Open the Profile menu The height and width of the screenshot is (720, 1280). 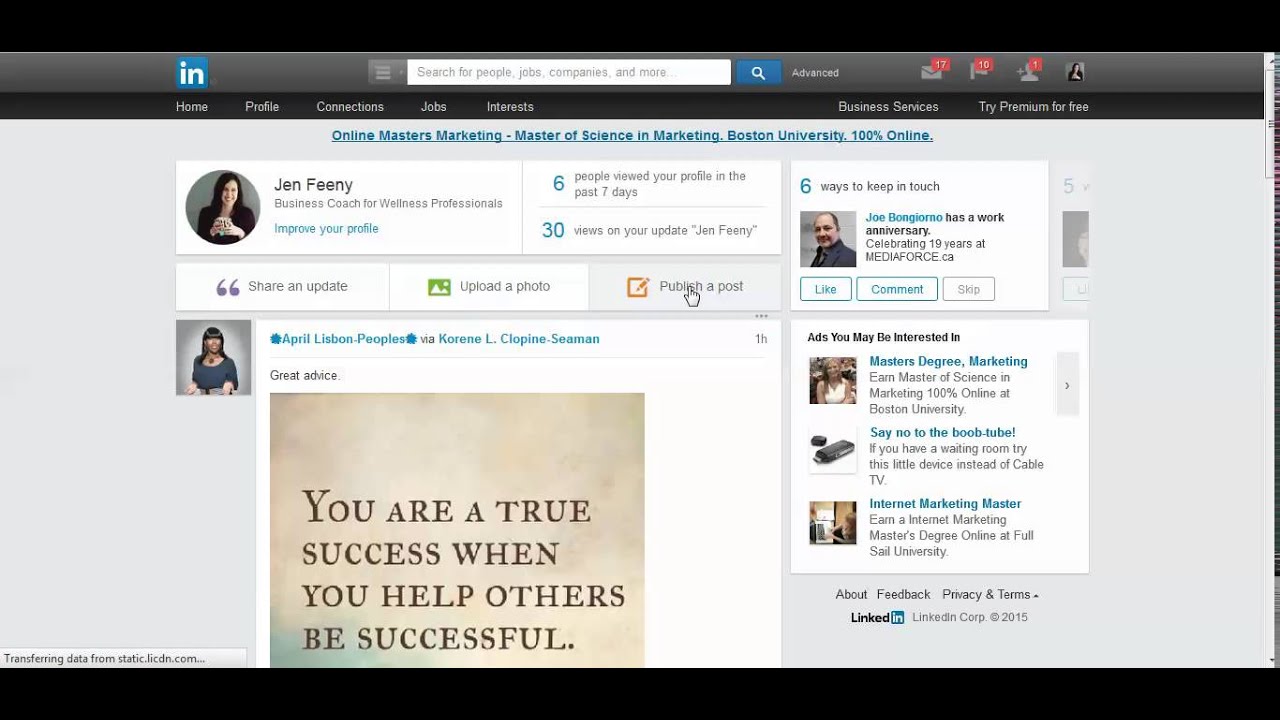[262, 106]
